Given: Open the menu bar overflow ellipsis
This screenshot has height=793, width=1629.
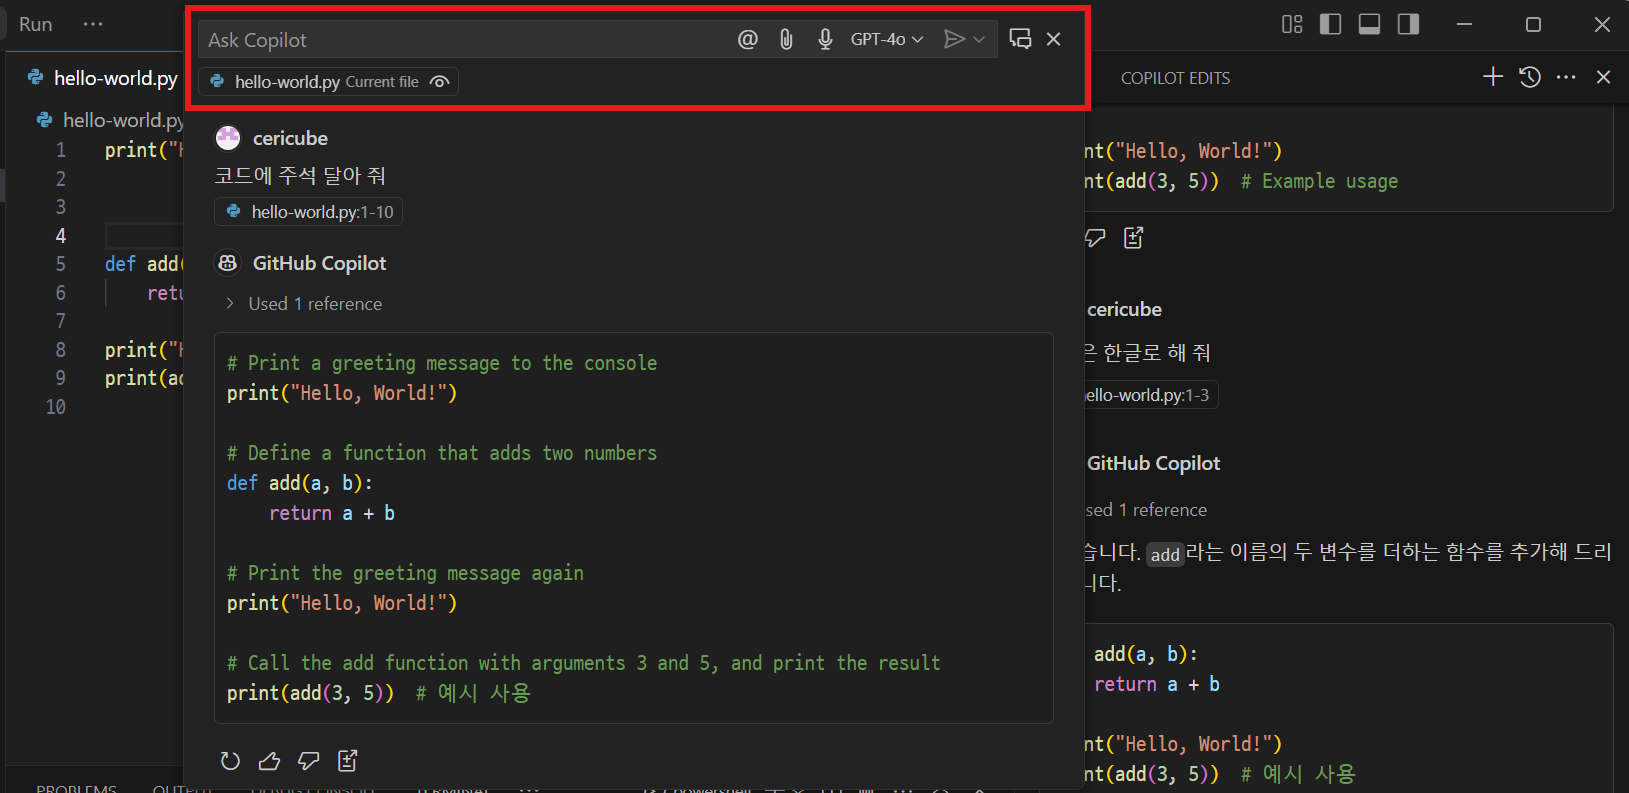Looking at the screenshot, I should click(x=93, y=24).
